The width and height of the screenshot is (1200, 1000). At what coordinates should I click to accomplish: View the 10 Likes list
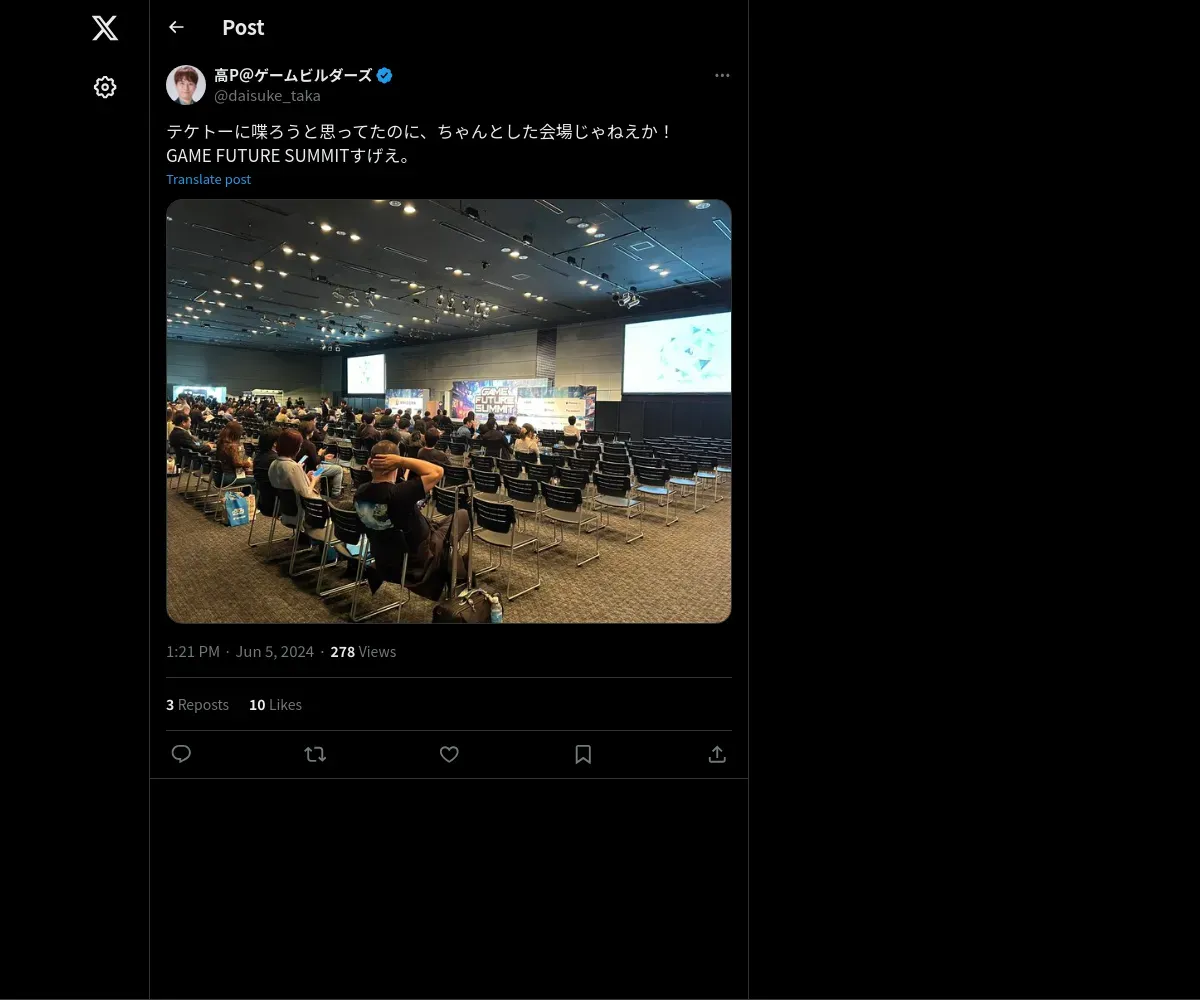point(275,704)
